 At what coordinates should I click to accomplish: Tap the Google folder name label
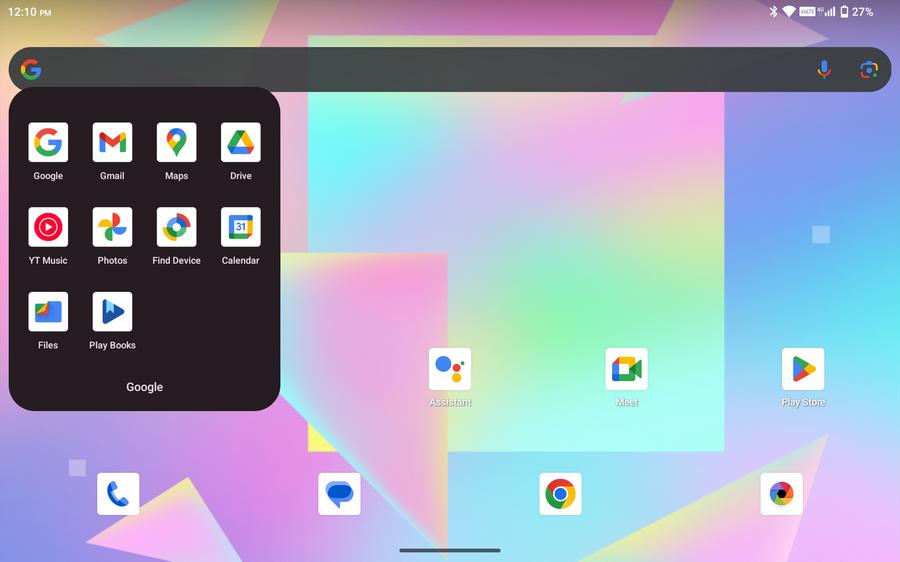[x=145, y=387]
